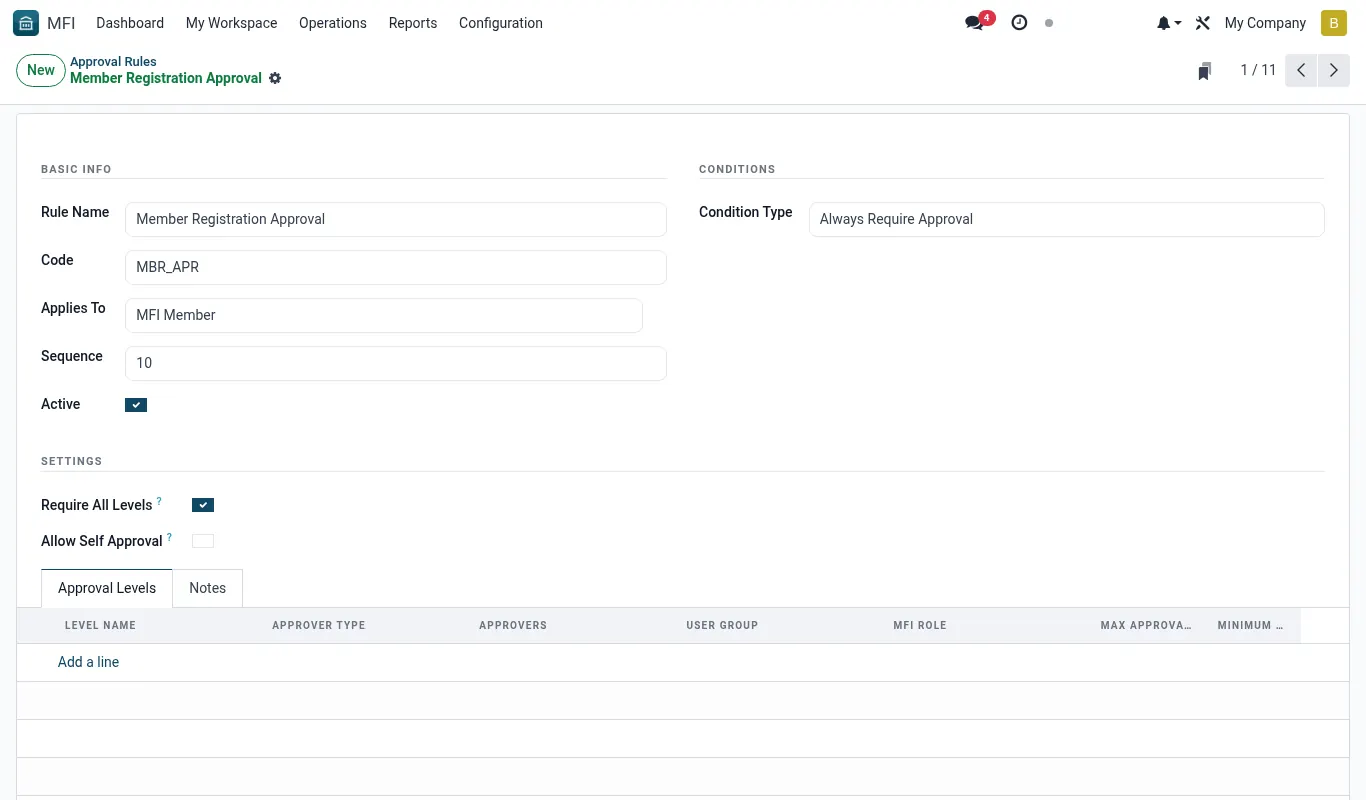Screen dimensions: 1366x800
Task: Open the Reports menu
Action: pyautogui.click(x=413, y=23)
